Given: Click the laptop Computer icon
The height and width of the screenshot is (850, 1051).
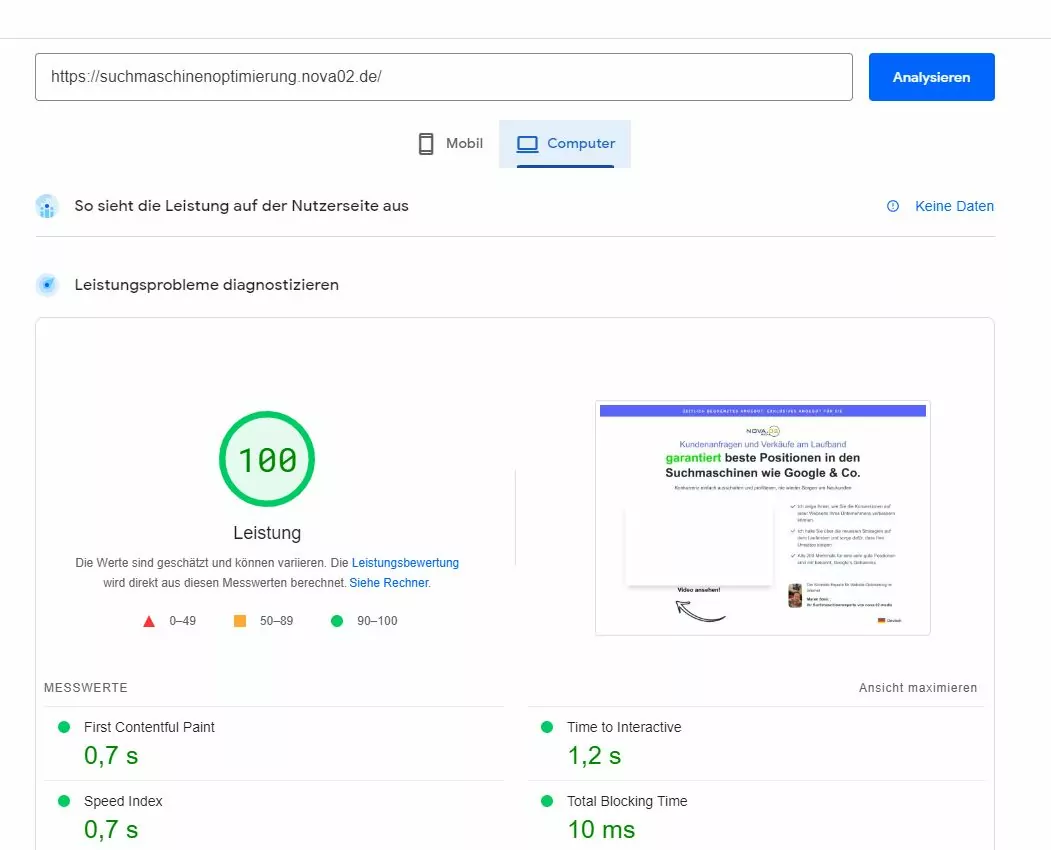Looking at the screenshot, I should tap(527, 144).
